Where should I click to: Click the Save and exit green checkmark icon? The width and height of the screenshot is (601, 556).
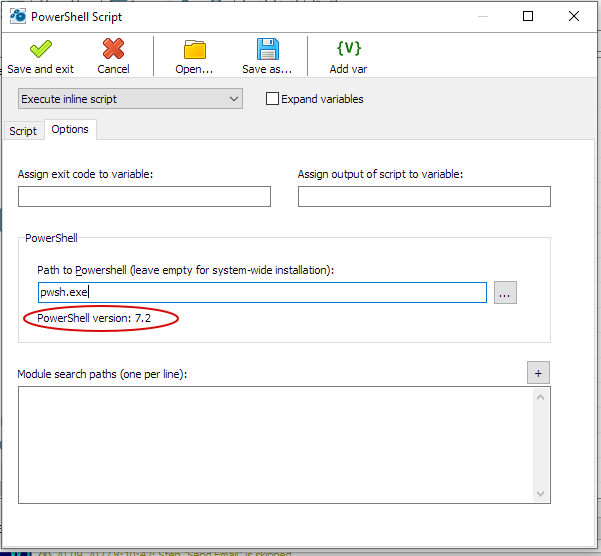tap(40, 50)
